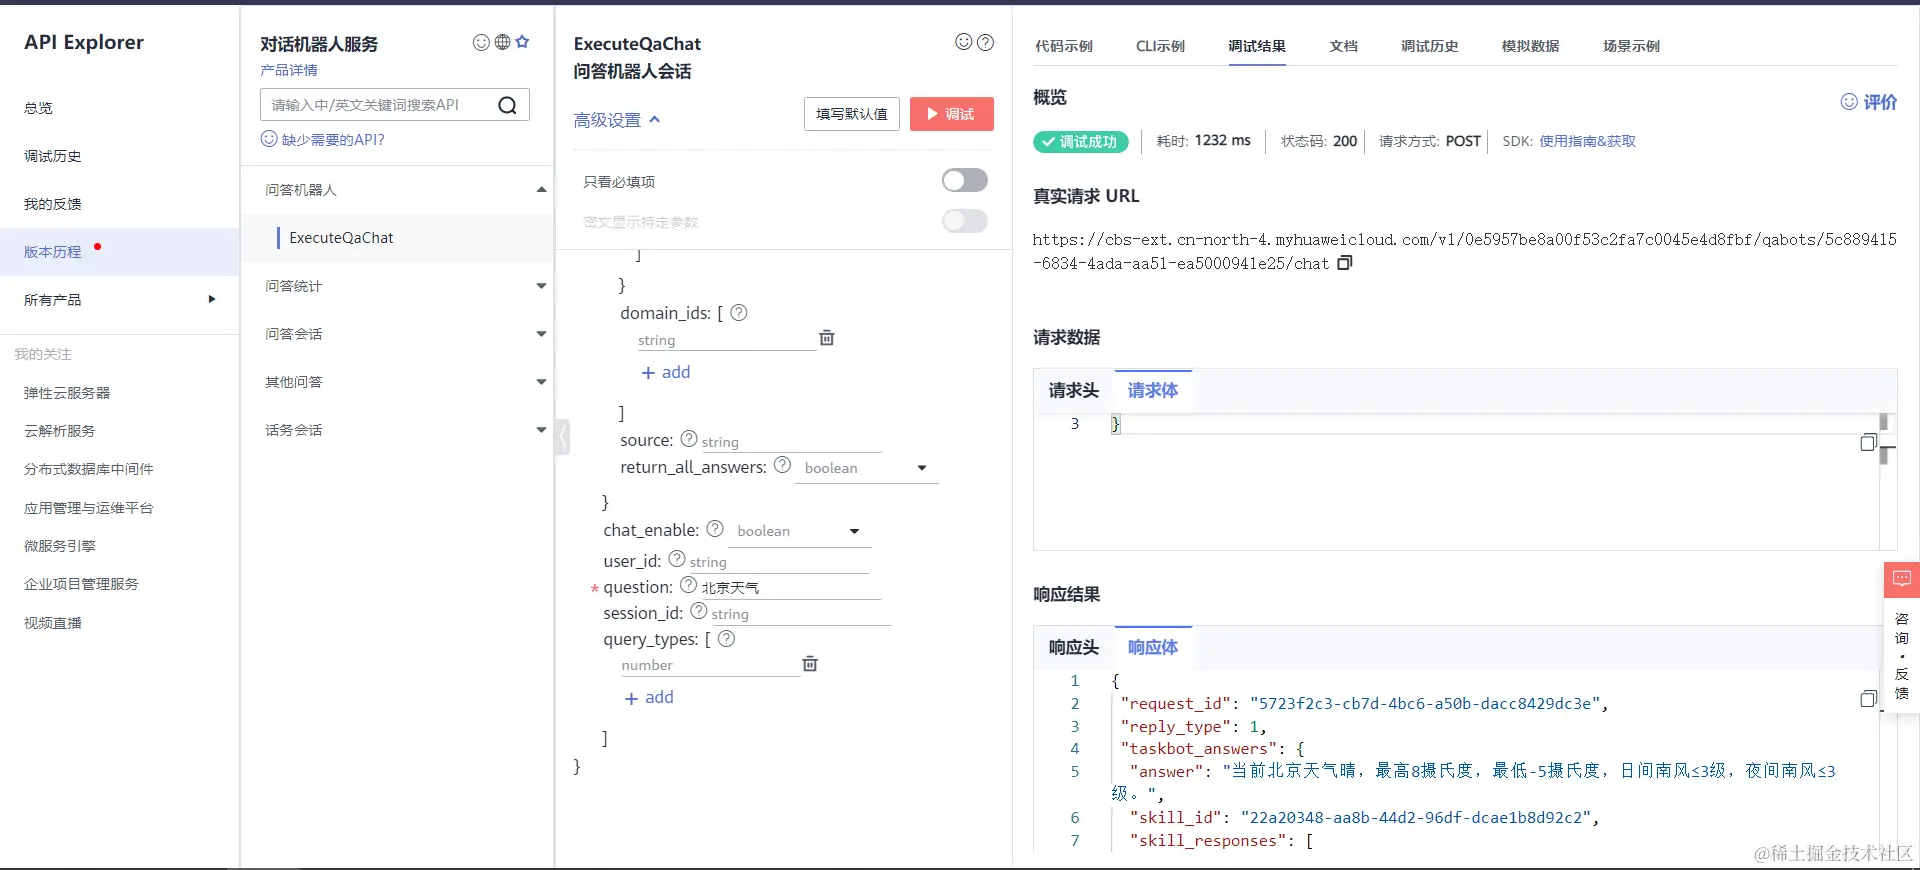
Task: Expand the 问答统计 group
Action: coord(541,286)
